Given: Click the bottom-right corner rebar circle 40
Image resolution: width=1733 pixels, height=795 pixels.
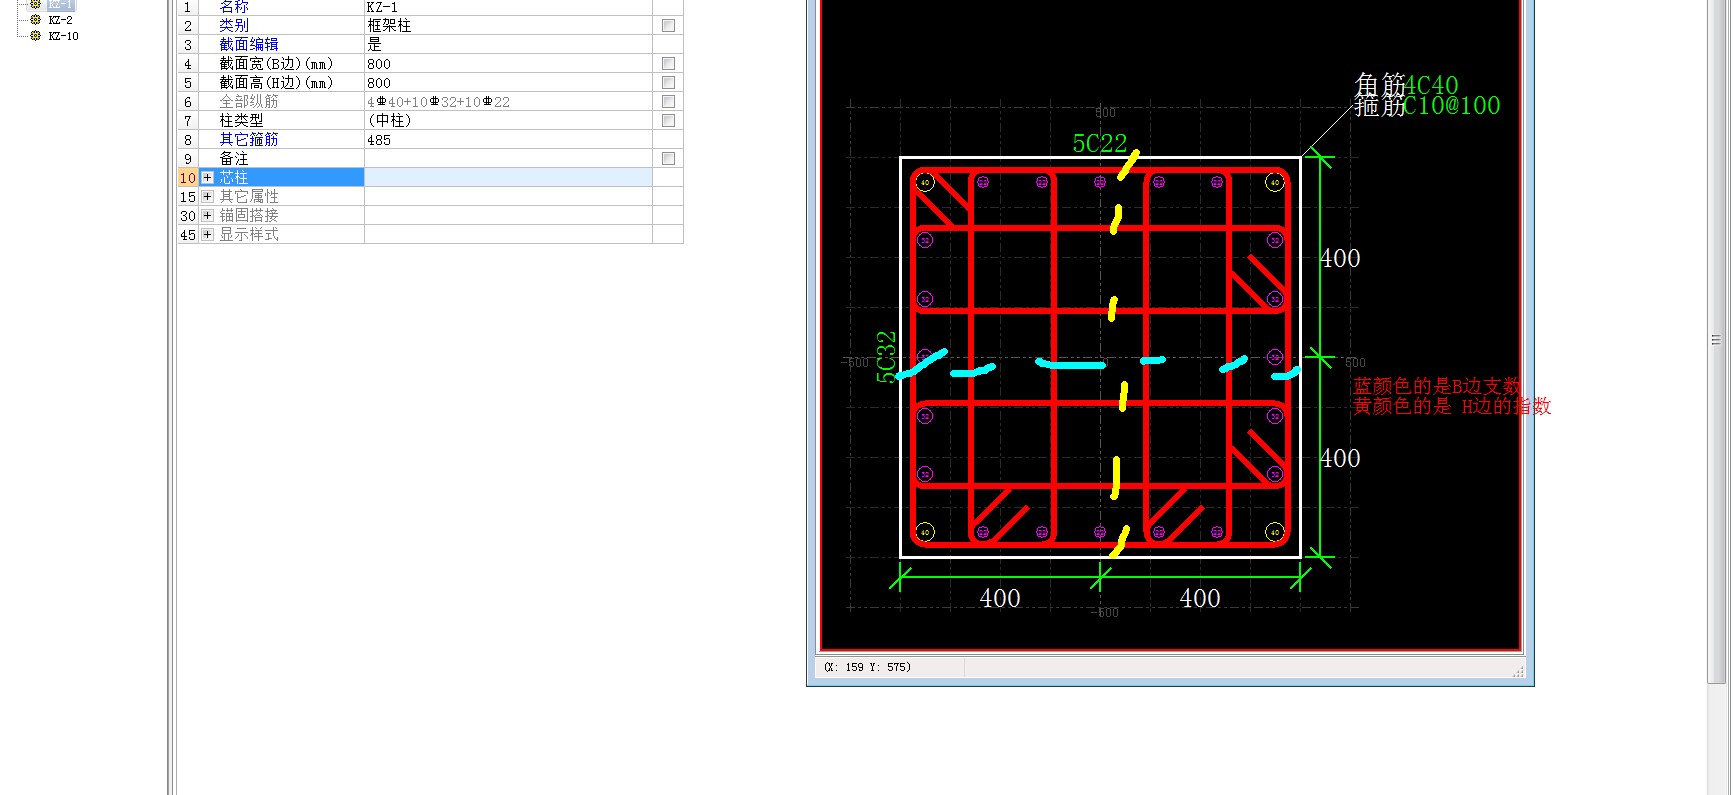Looking at the screenshot, I should (1274, 532).
